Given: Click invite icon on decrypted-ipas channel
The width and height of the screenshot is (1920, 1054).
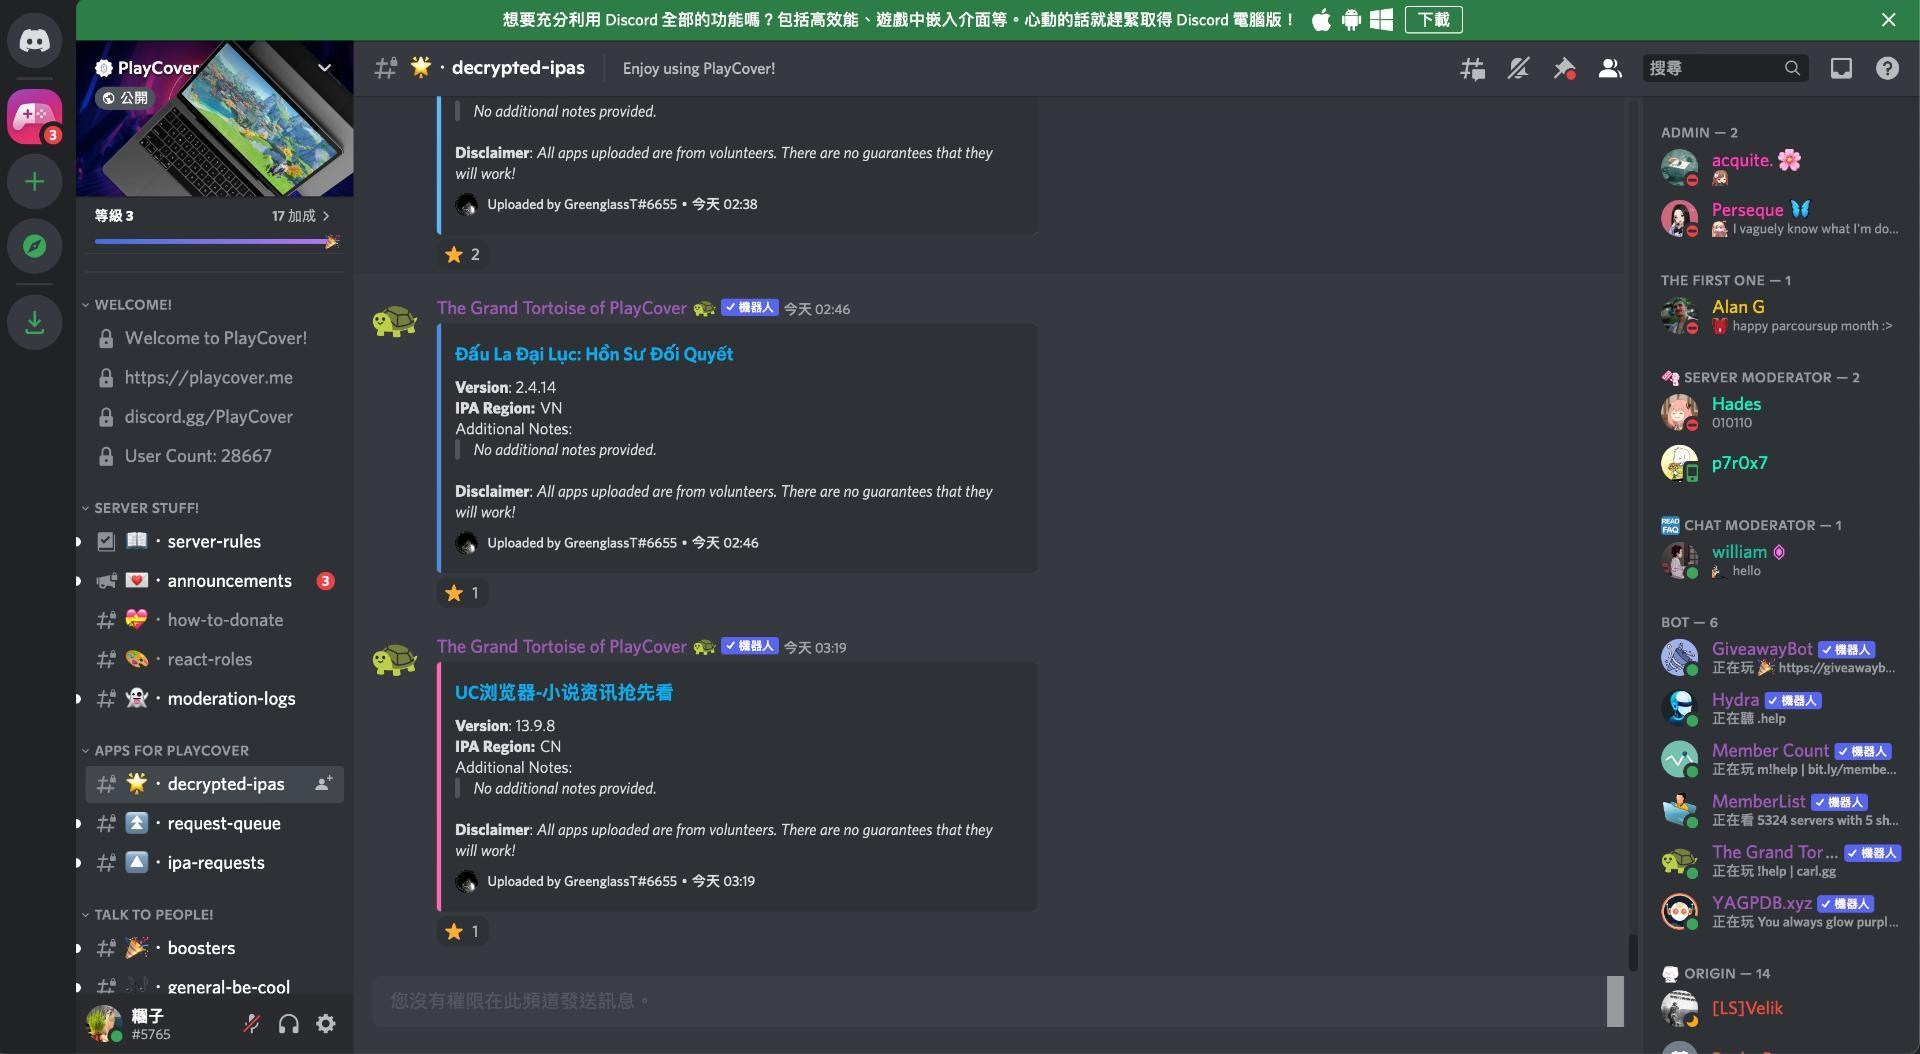Looking at the screenshot, I should tap(323, 784).
